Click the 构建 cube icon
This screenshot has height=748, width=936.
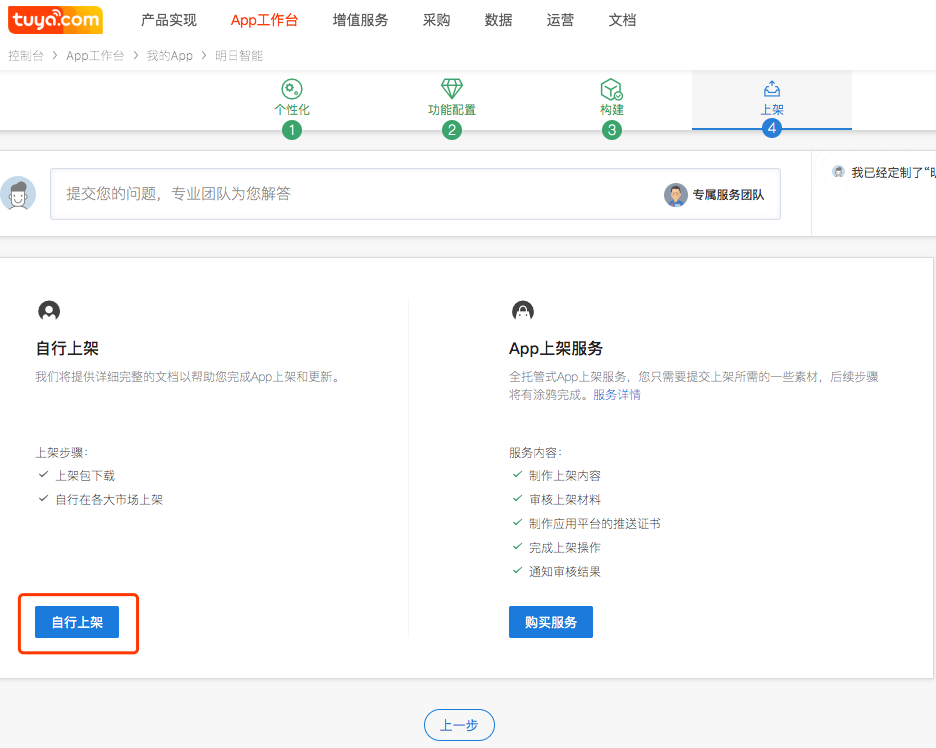(611, 89)
